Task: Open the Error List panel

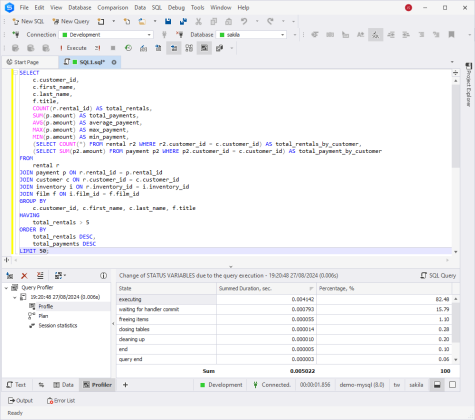Action: pyautogui.click(x=61, y=401)
